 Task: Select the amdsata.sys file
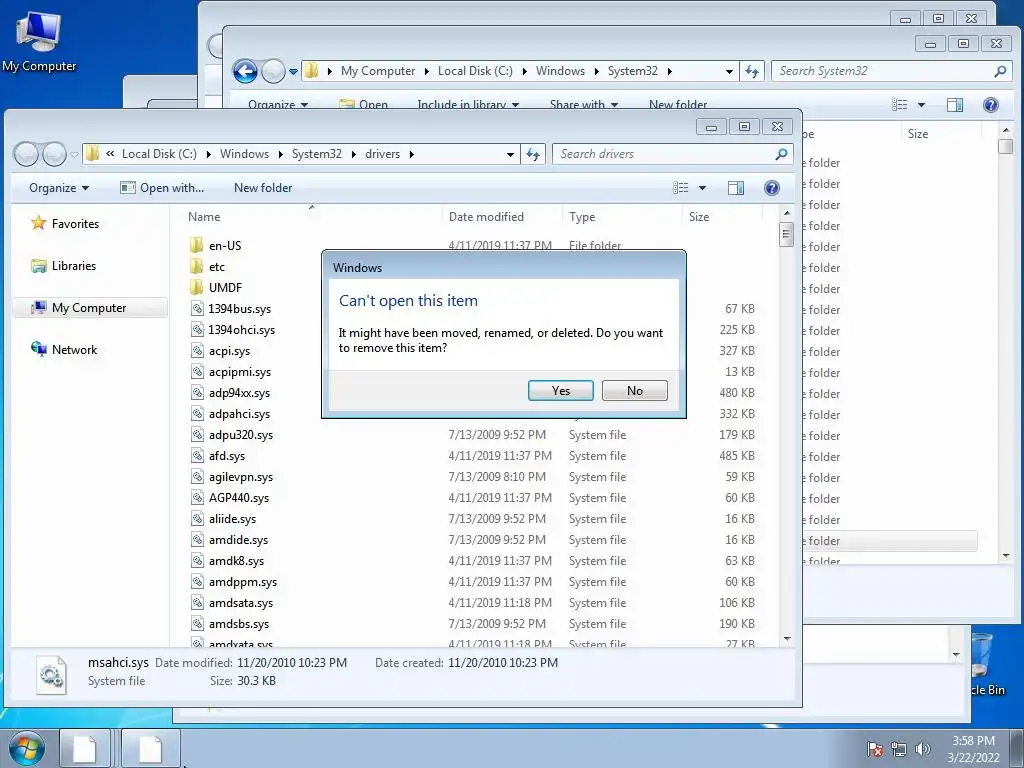point(241,603)
